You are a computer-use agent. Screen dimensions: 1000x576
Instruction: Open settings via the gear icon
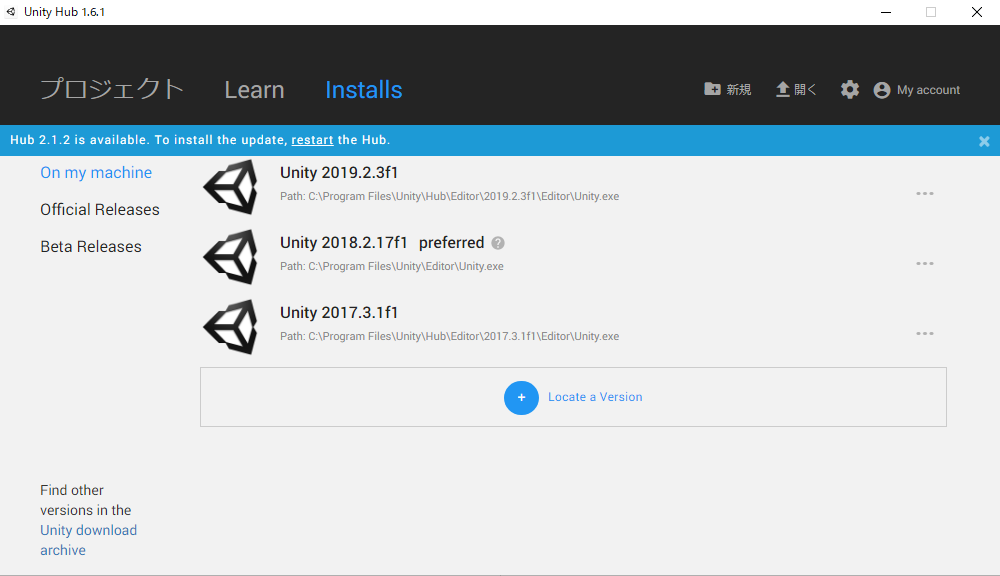tap(849, 89)
